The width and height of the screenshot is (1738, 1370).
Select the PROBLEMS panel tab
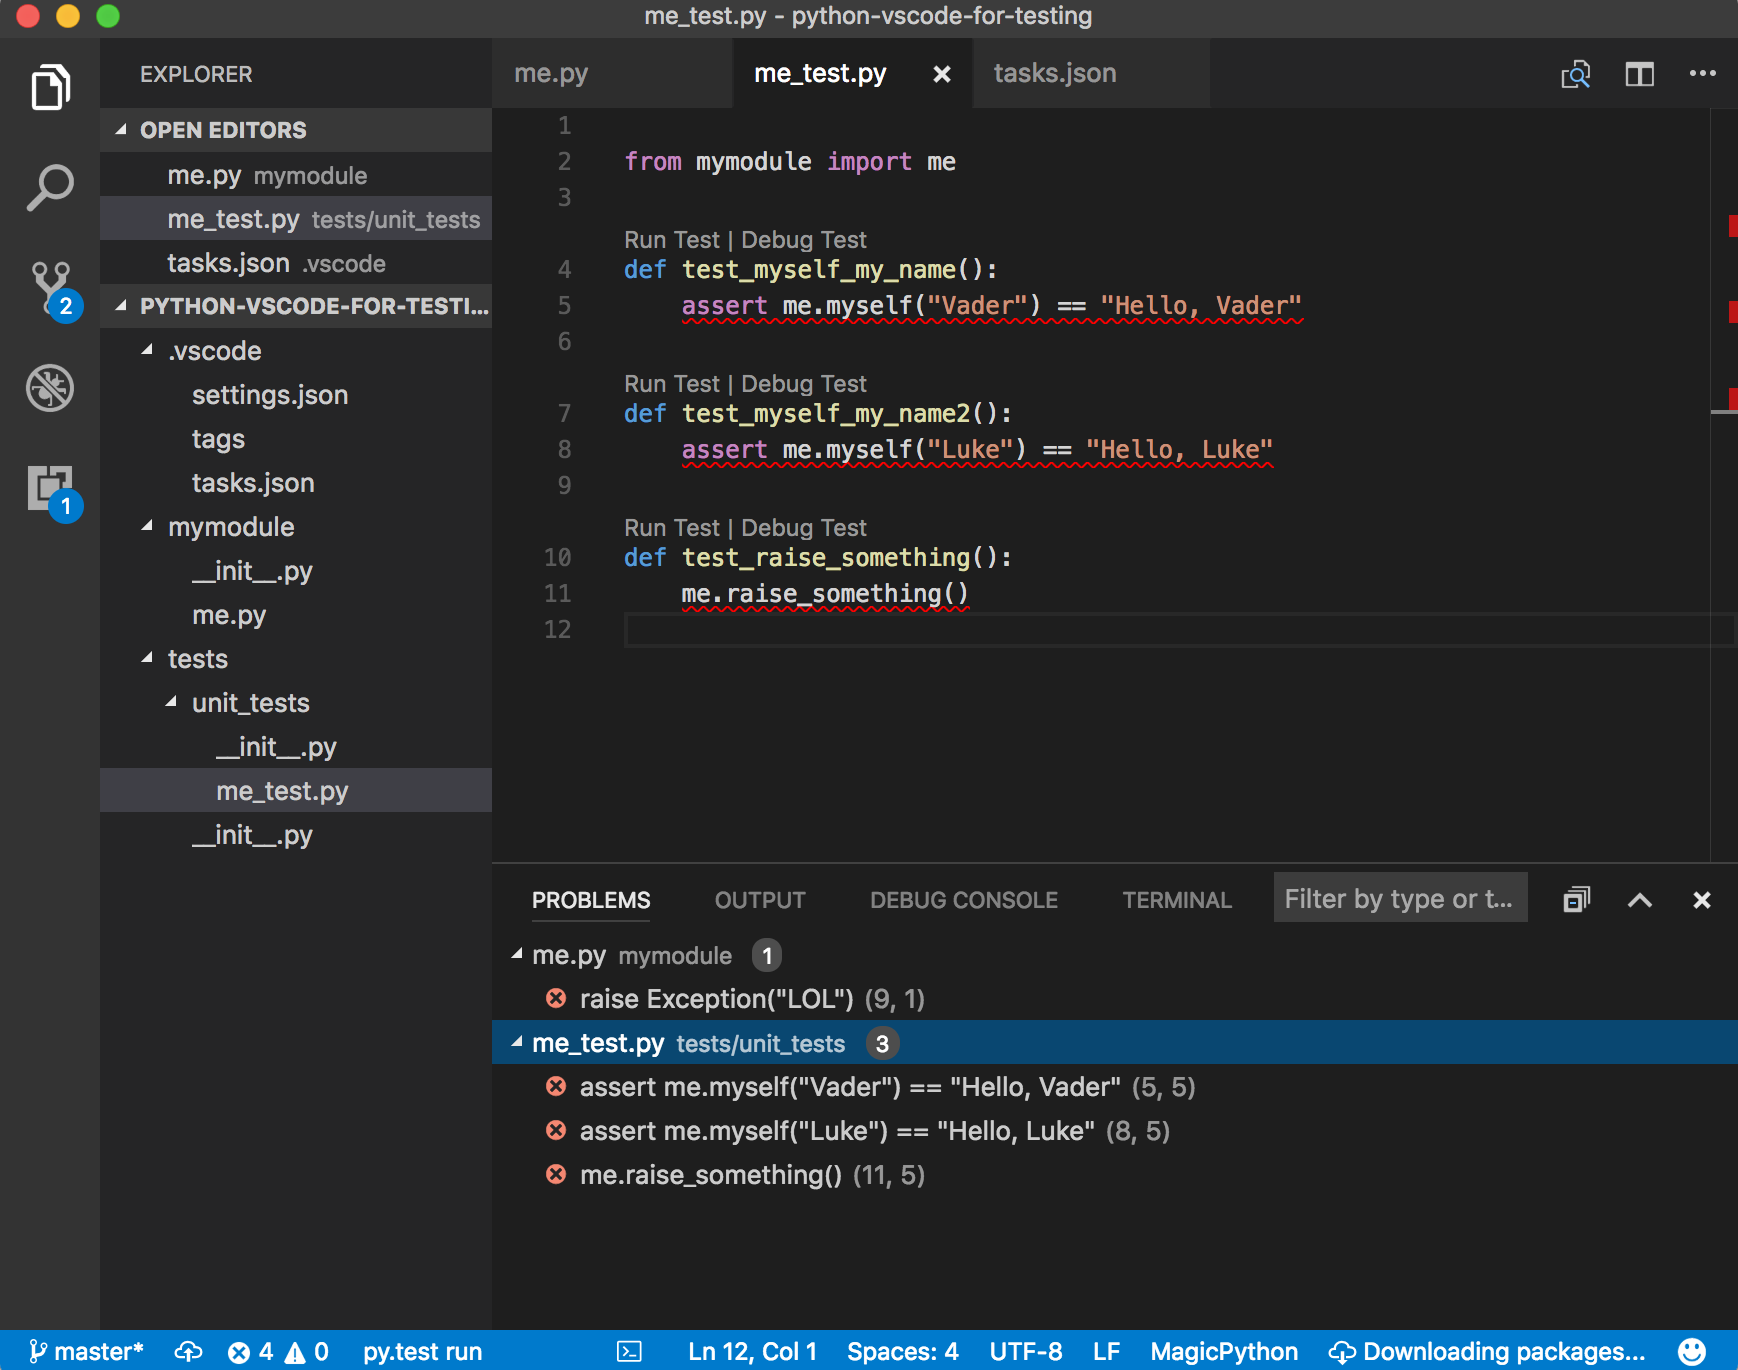coord(591,900)
